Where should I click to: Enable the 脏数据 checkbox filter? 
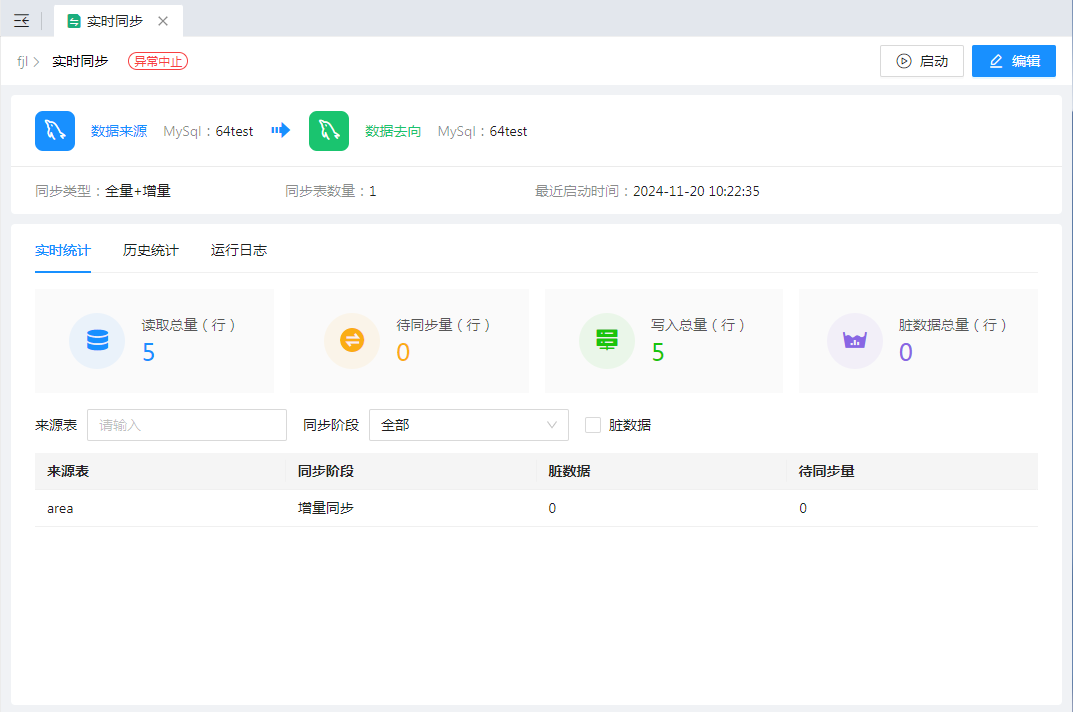click(593, 425)
